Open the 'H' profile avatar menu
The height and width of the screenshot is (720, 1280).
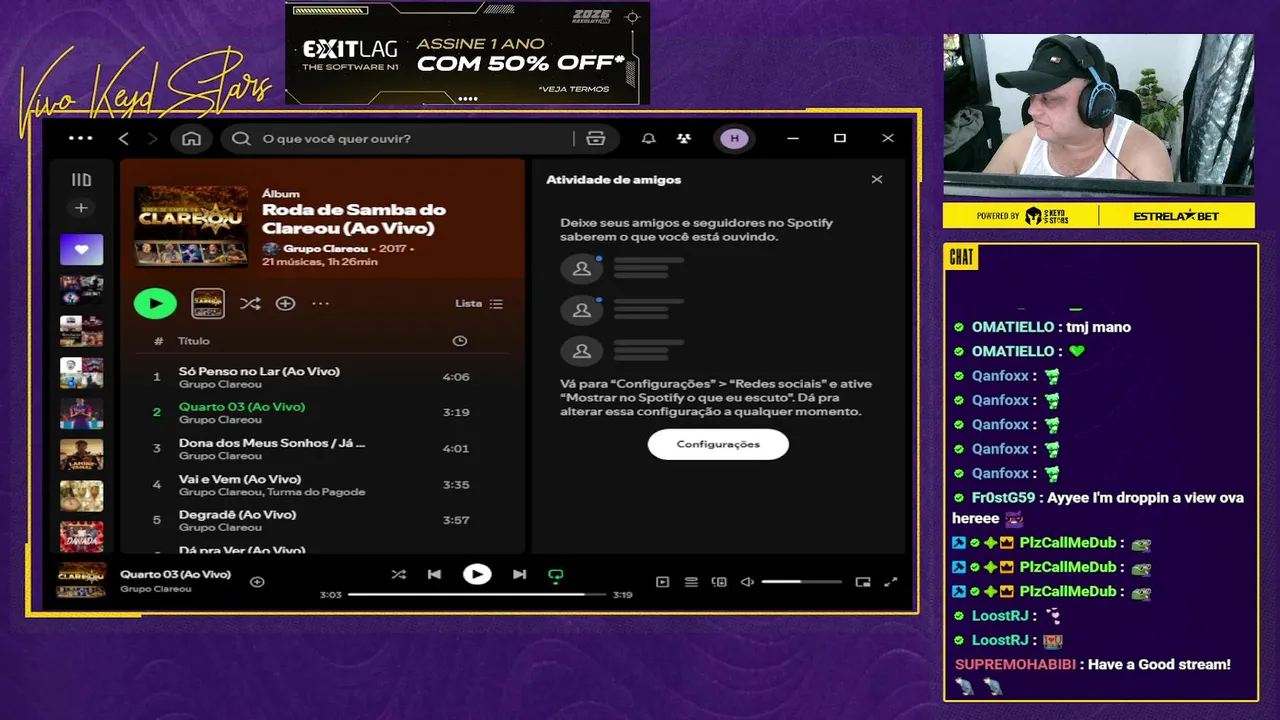point(735,139)
